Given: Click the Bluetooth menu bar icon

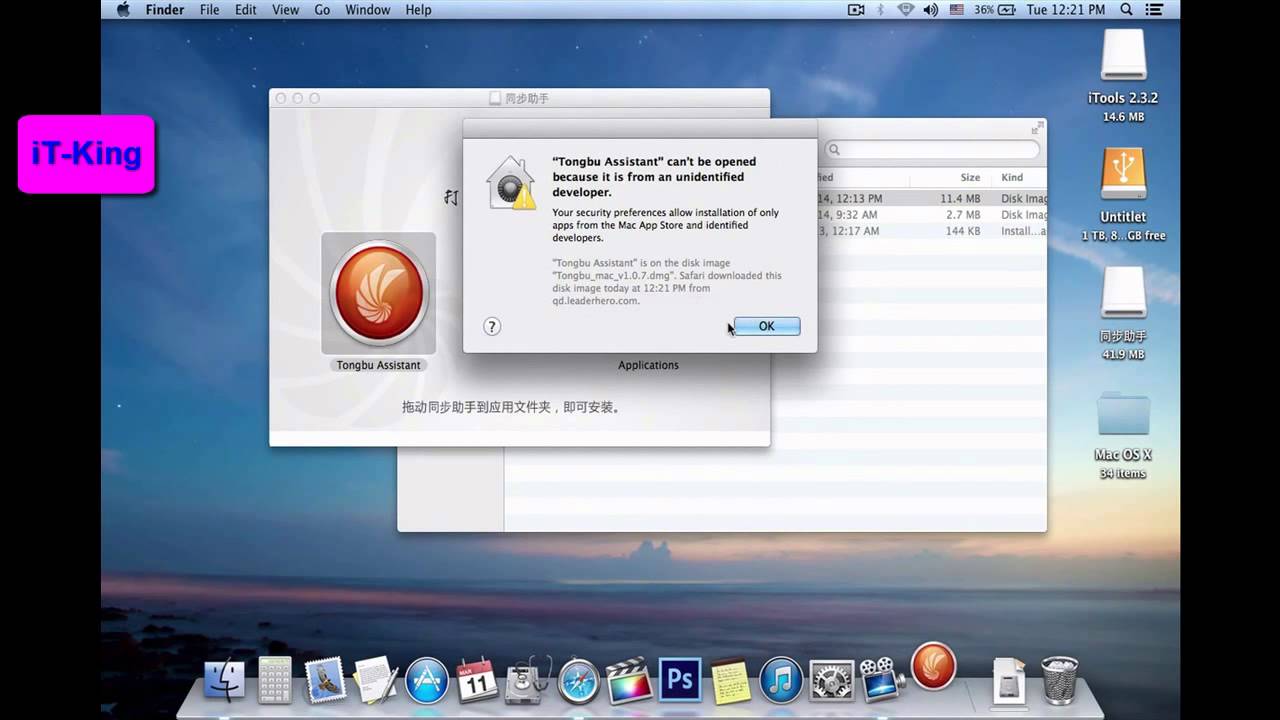Looking at the screenshot, I should point(881,10).
